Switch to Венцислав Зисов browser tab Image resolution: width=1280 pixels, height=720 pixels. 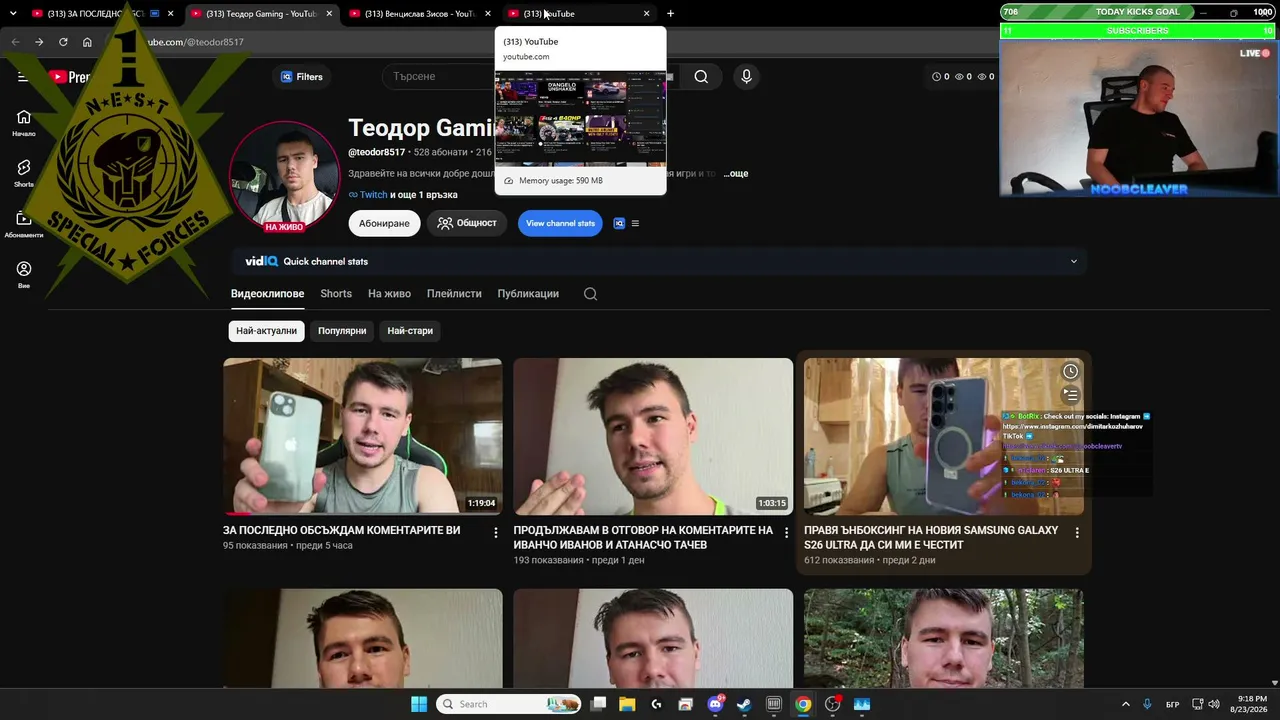pos(420,13)
